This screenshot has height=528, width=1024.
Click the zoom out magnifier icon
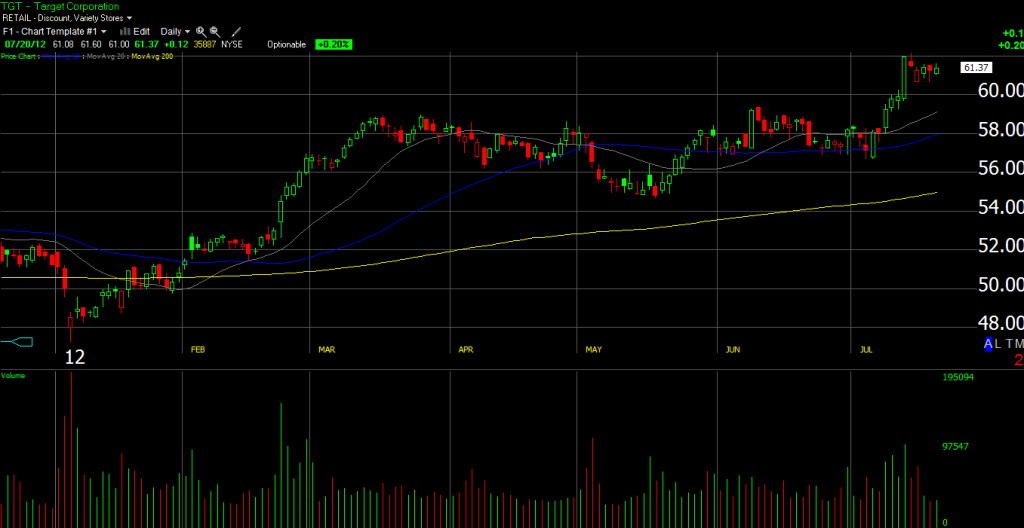coord(215,31)
